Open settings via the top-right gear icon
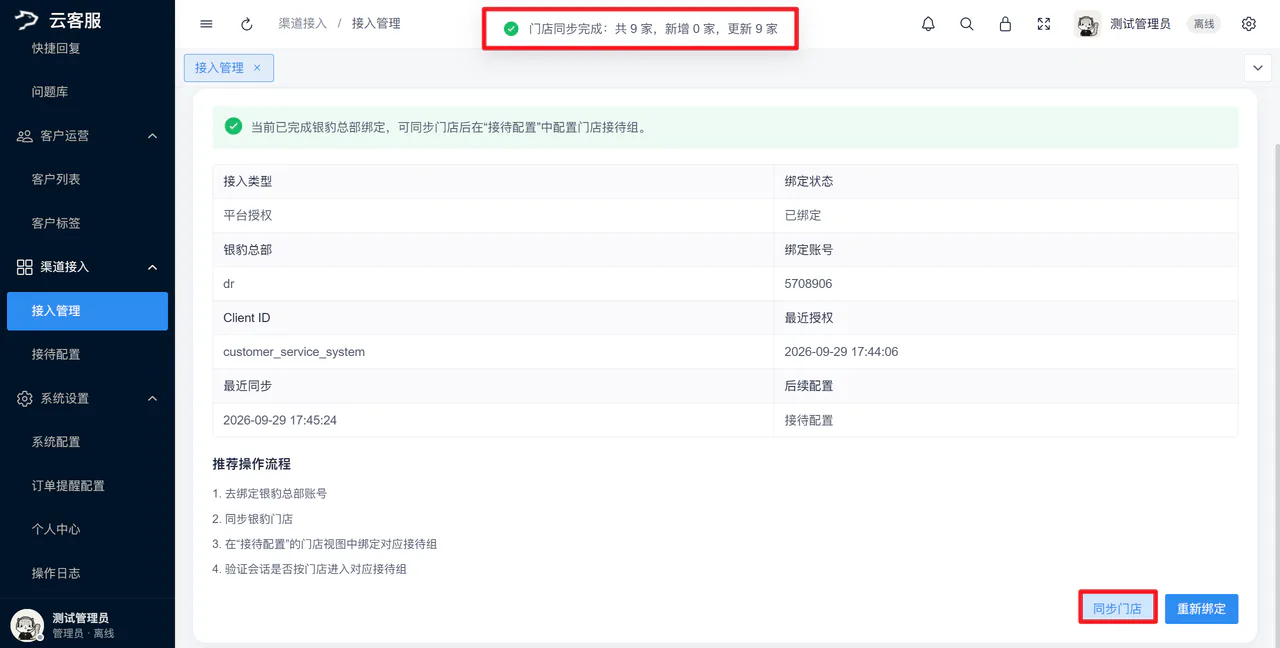Viewport: 1280px width, 648px height. (1248, 24)
